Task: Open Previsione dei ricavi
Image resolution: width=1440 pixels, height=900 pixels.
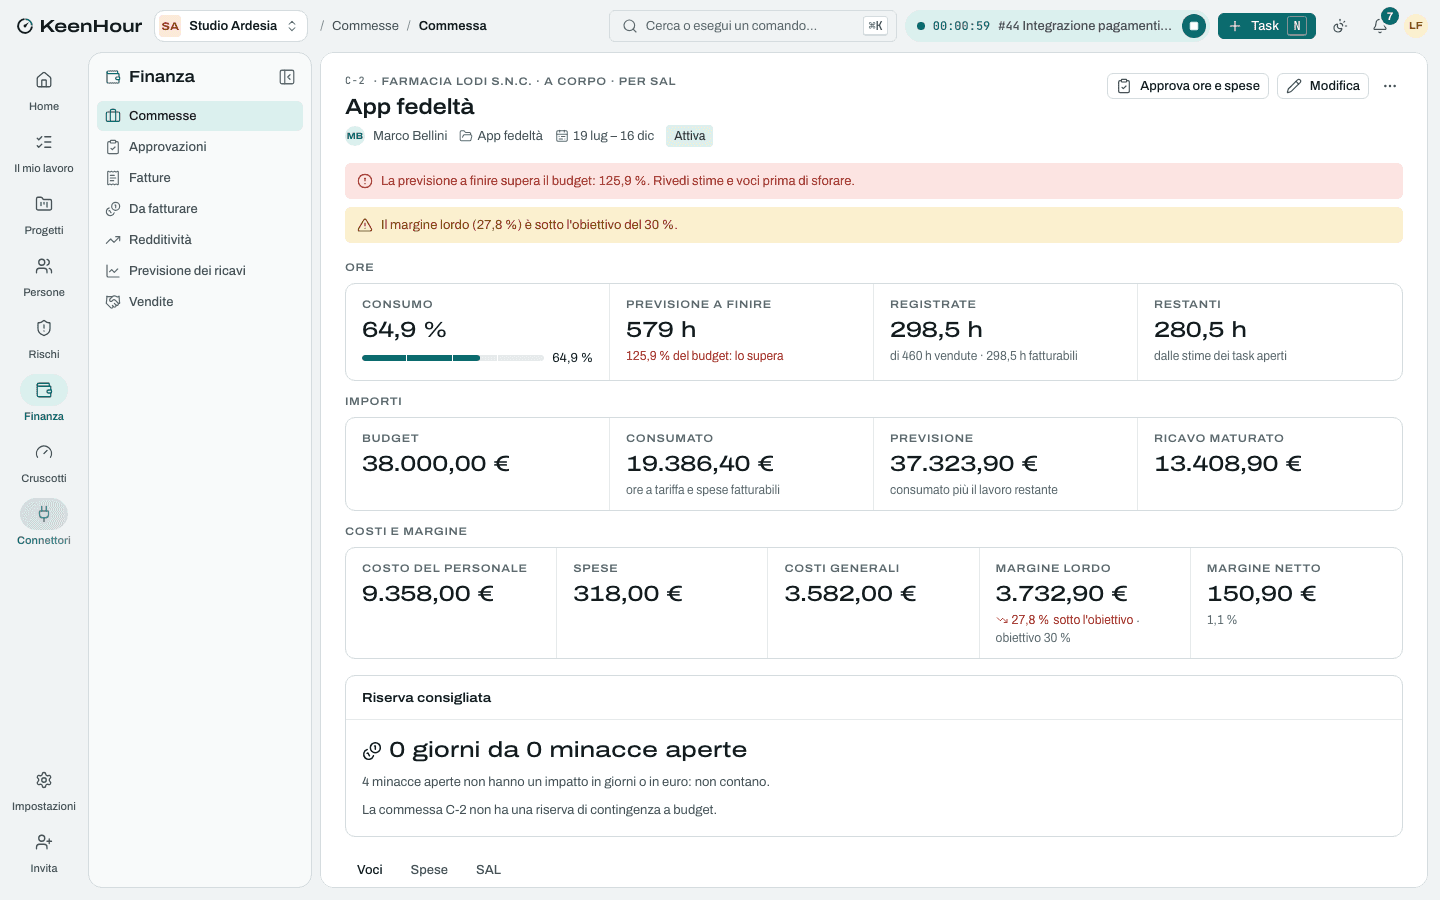Action: [200, 271]
